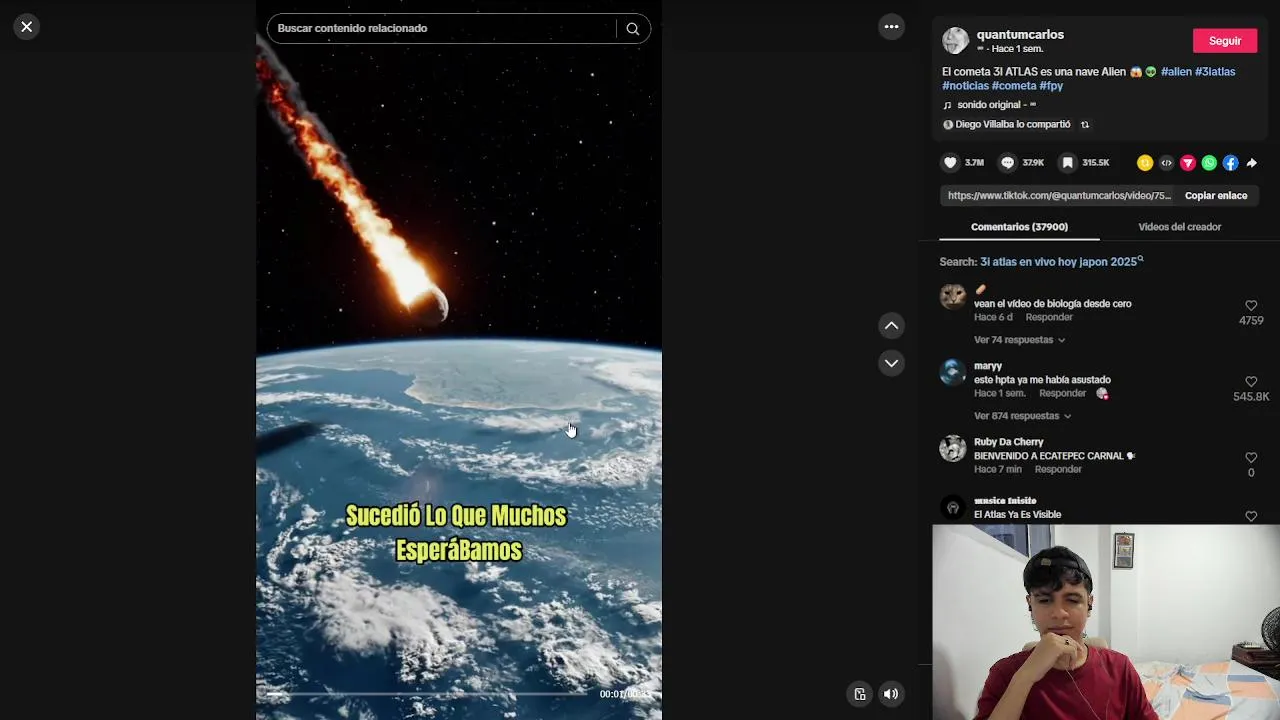Expand more share options arrow
1280x720 pixels.
[1251, 163]
